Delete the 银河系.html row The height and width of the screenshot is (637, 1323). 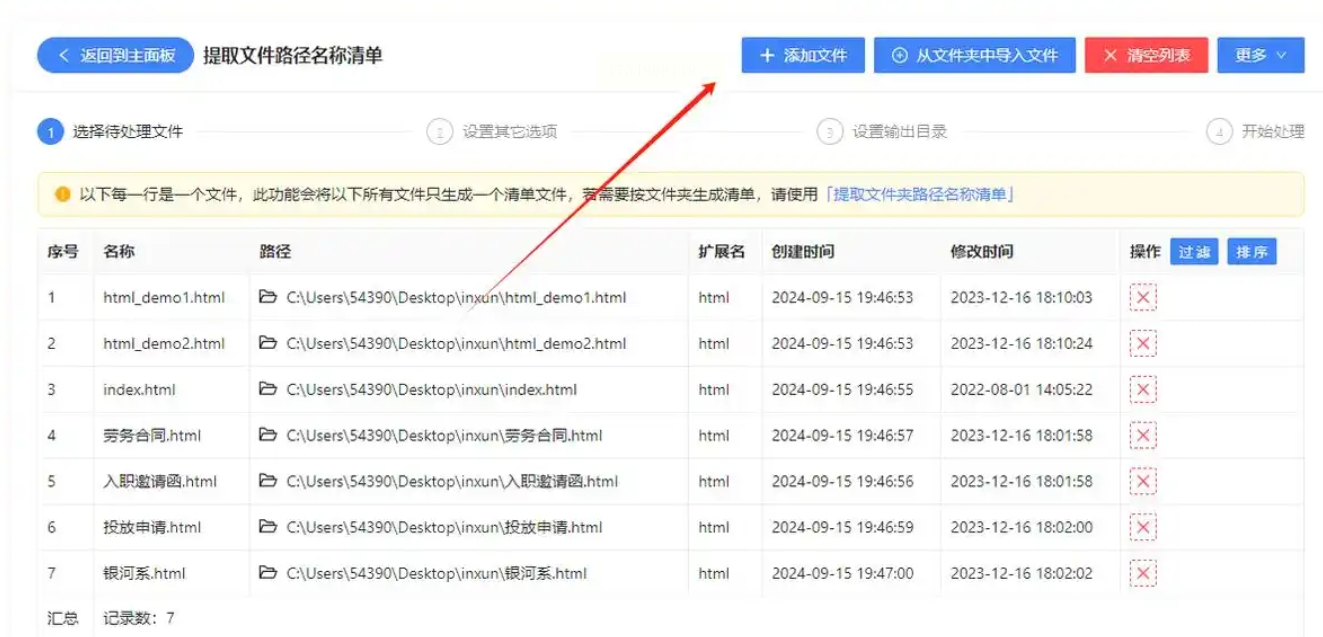(1143, 573)
